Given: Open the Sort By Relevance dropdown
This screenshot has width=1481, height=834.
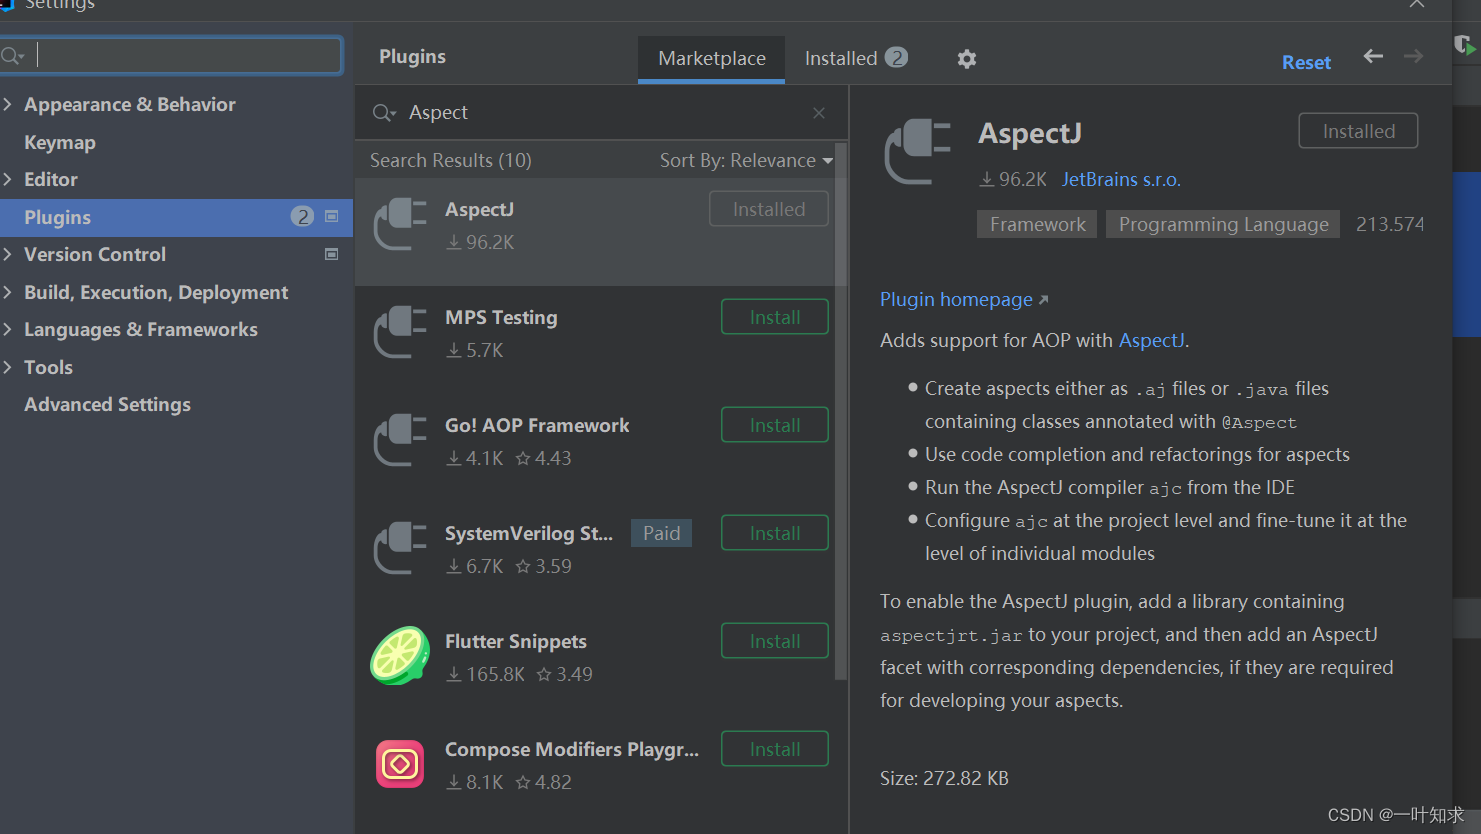Looking at the screenshot, I should click(746, 160).
